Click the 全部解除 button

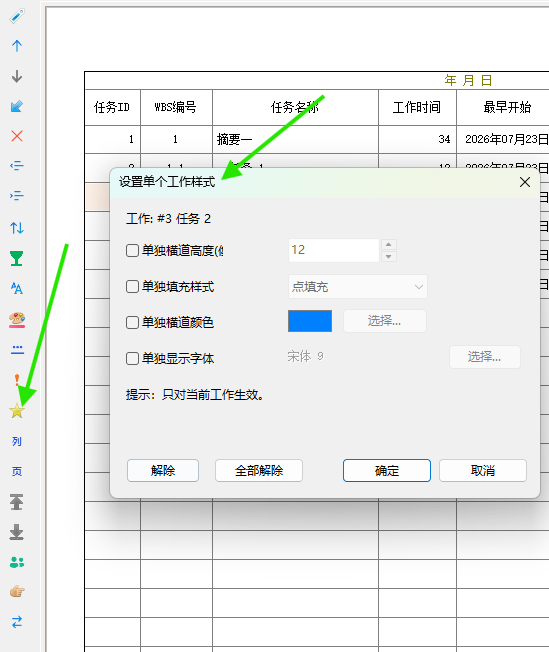(259, 471)
